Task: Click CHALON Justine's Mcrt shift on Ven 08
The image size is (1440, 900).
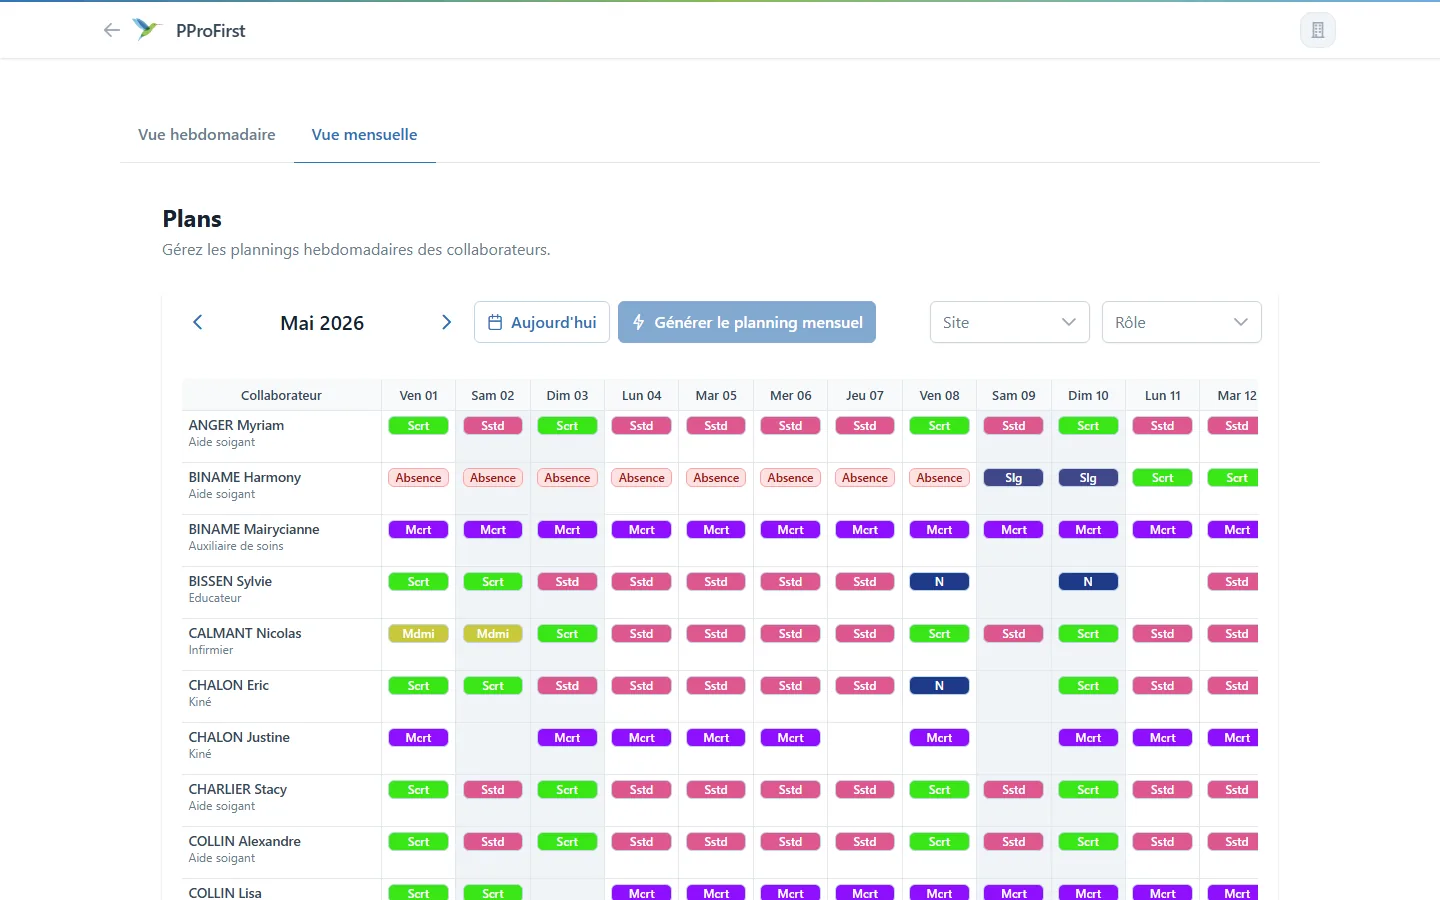Action: coord(940,738)
